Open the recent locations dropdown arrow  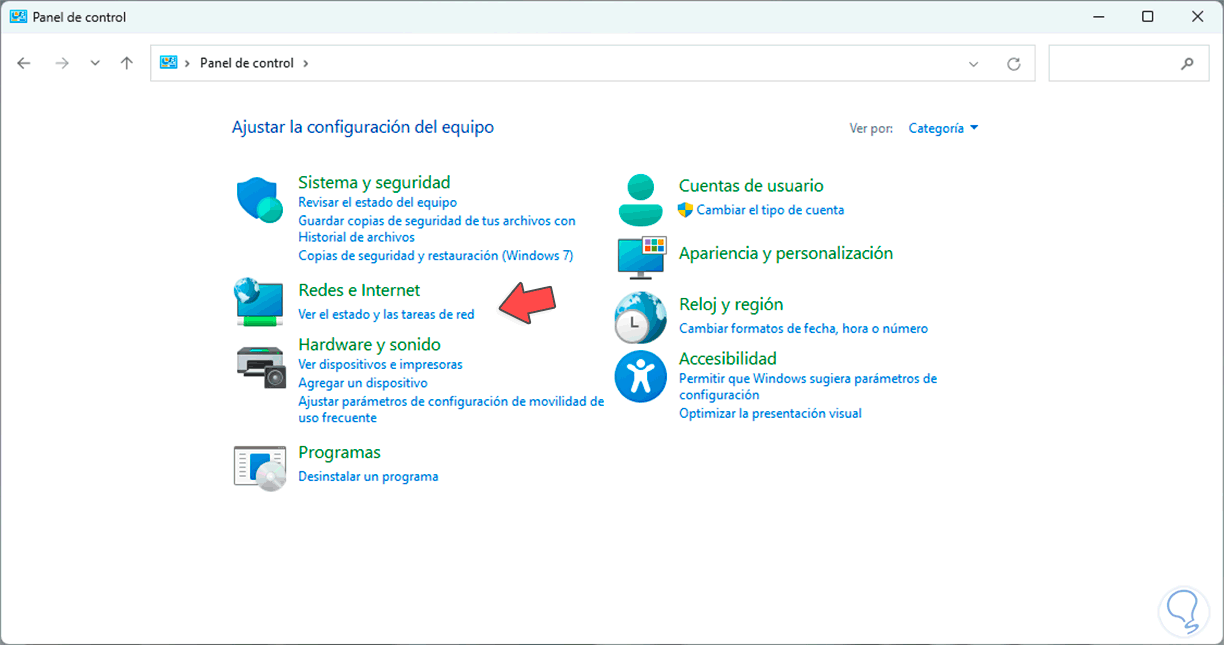point(95,63)
